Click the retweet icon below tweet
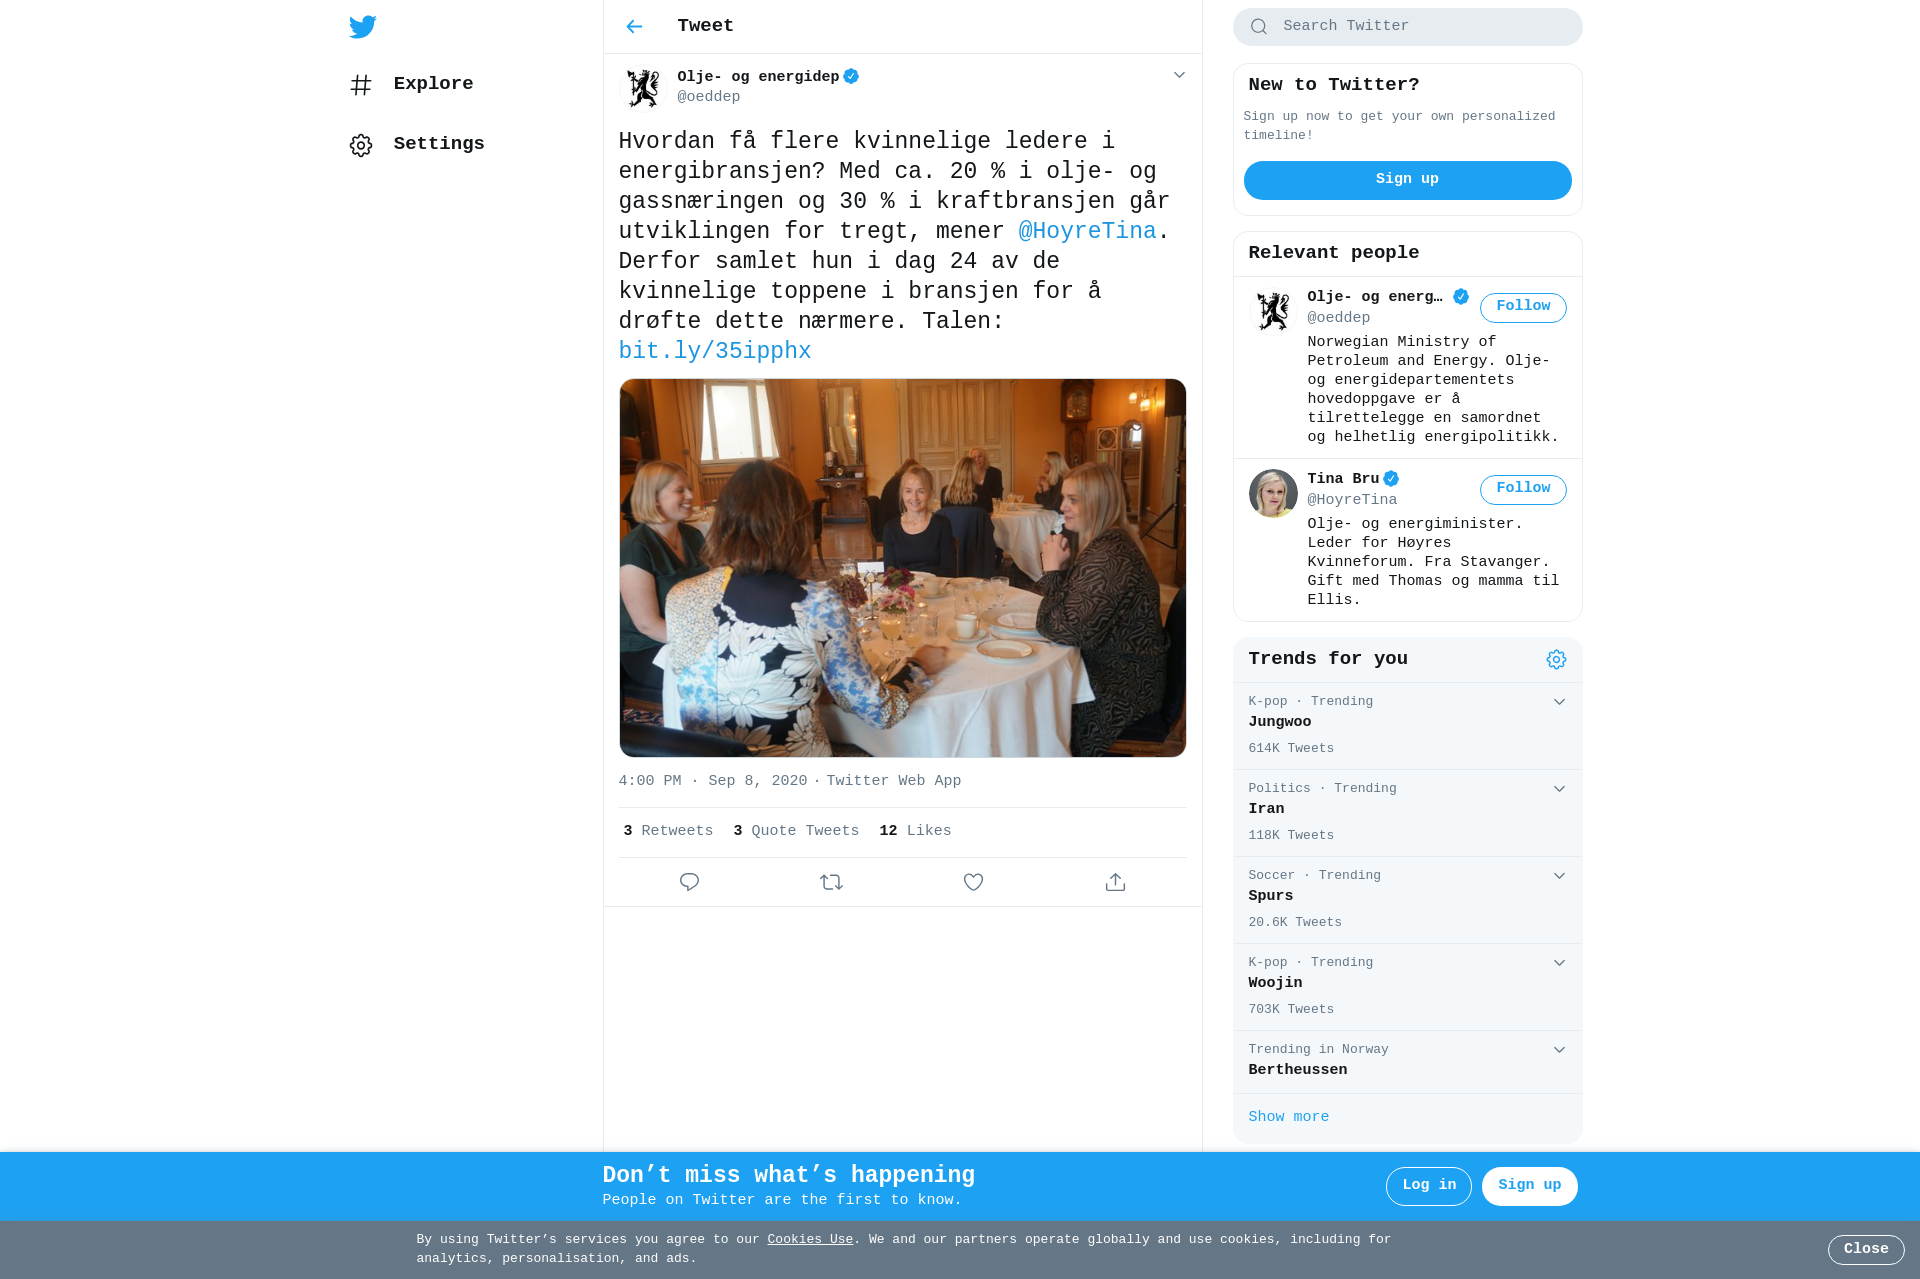 point(831,882)
